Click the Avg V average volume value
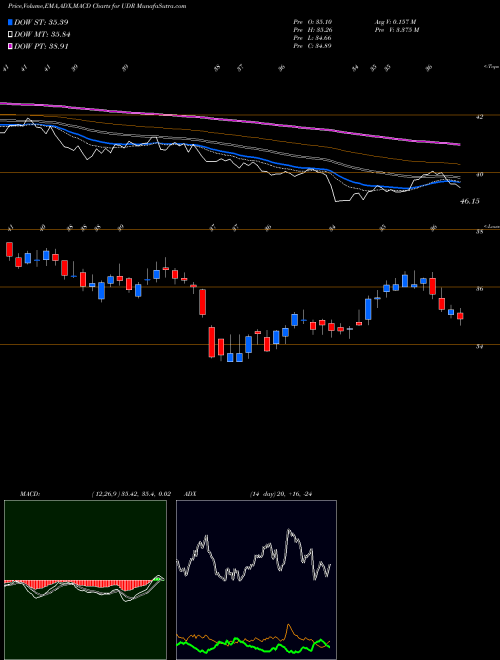 pyautogui.click(x=395, y=22)
